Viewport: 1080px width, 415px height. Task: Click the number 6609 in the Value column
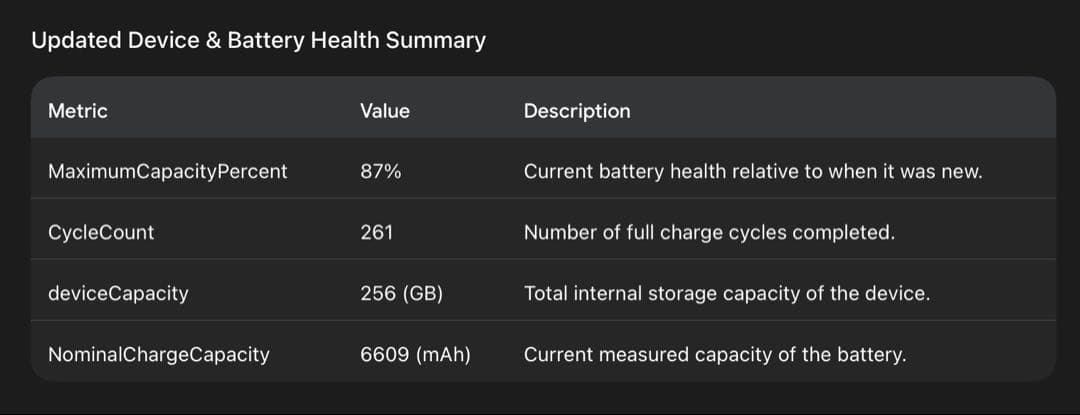click(x=382, y=355)
